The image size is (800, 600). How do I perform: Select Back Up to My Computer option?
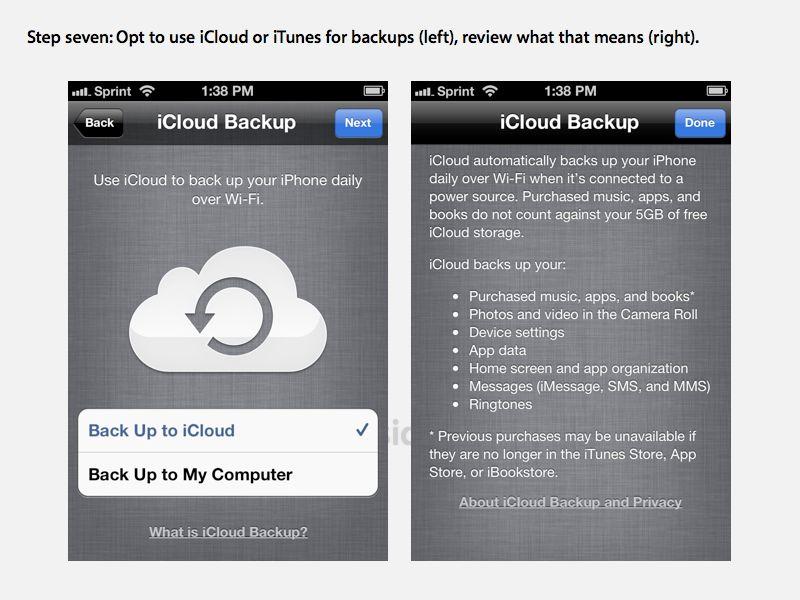coord(228,474)
